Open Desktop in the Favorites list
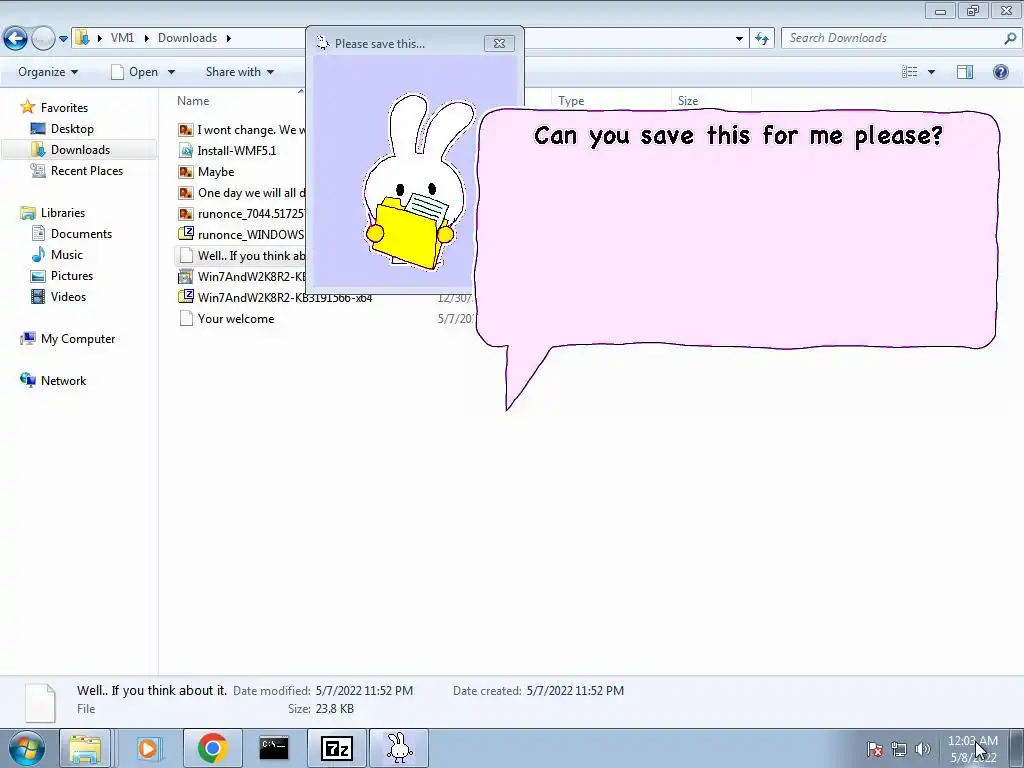The height and width of the screenshot is (768, 1024). (72, 129)
